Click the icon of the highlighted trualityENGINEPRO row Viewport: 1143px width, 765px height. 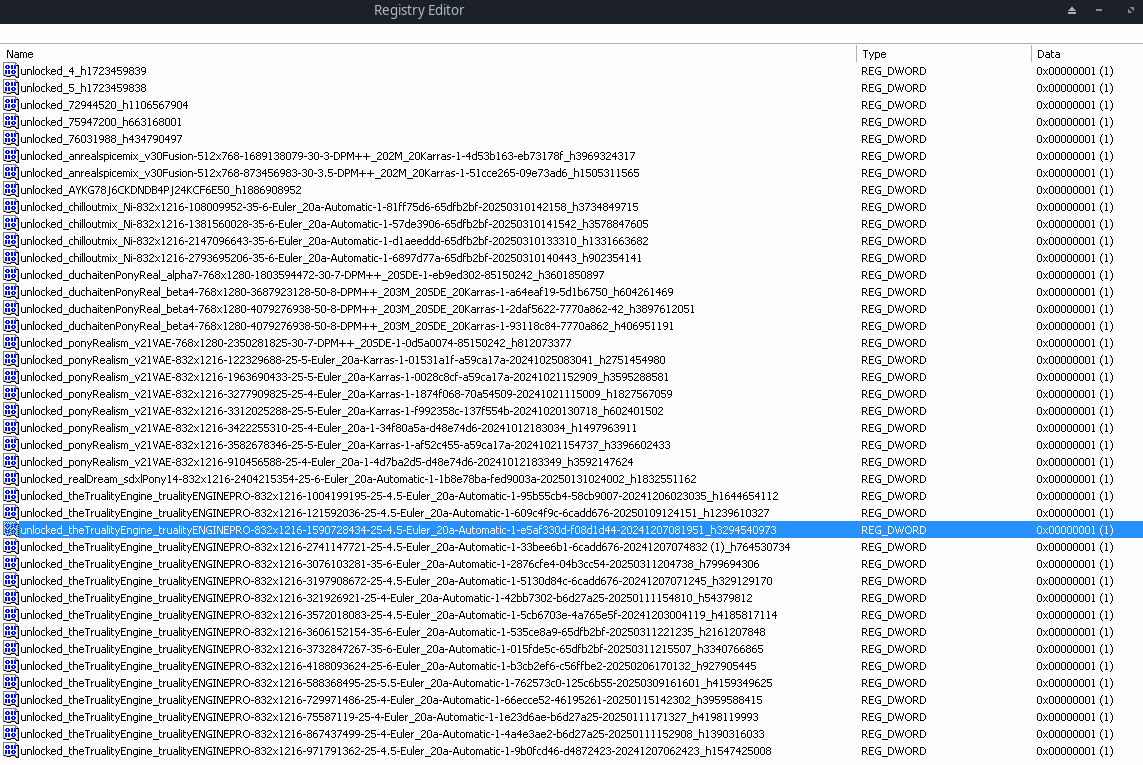tap(11, 530)
